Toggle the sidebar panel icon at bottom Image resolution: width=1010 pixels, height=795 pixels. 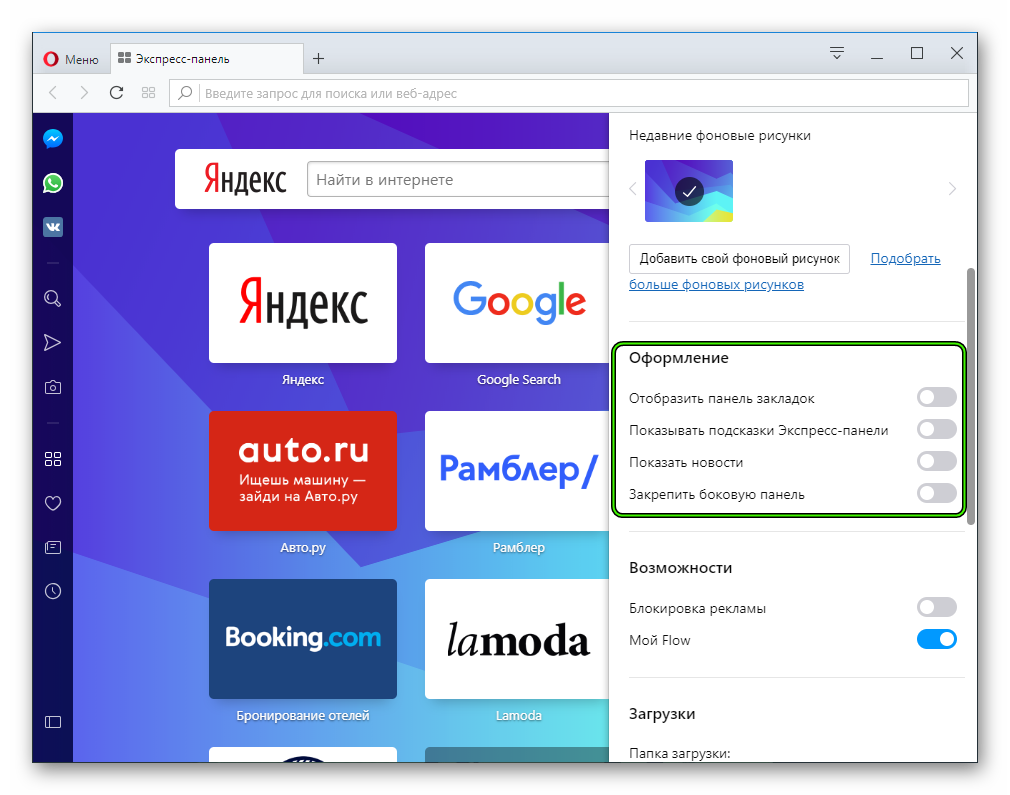tap(53, 722)
